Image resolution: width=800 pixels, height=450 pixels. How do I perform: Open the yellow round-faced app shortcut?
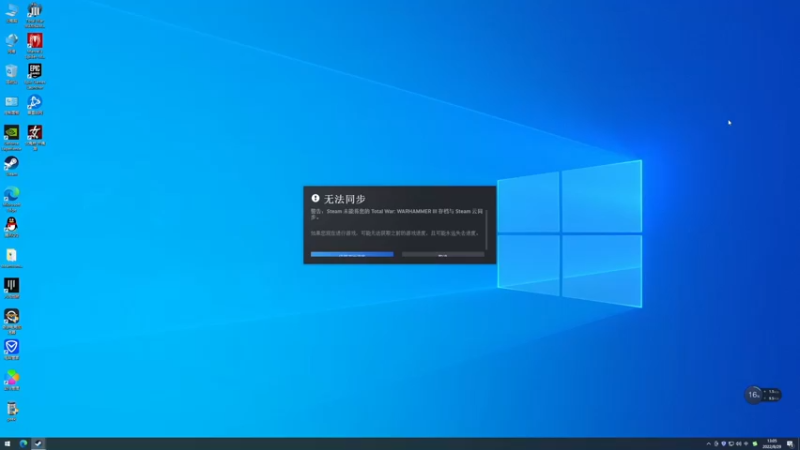[x=11, y=321]
